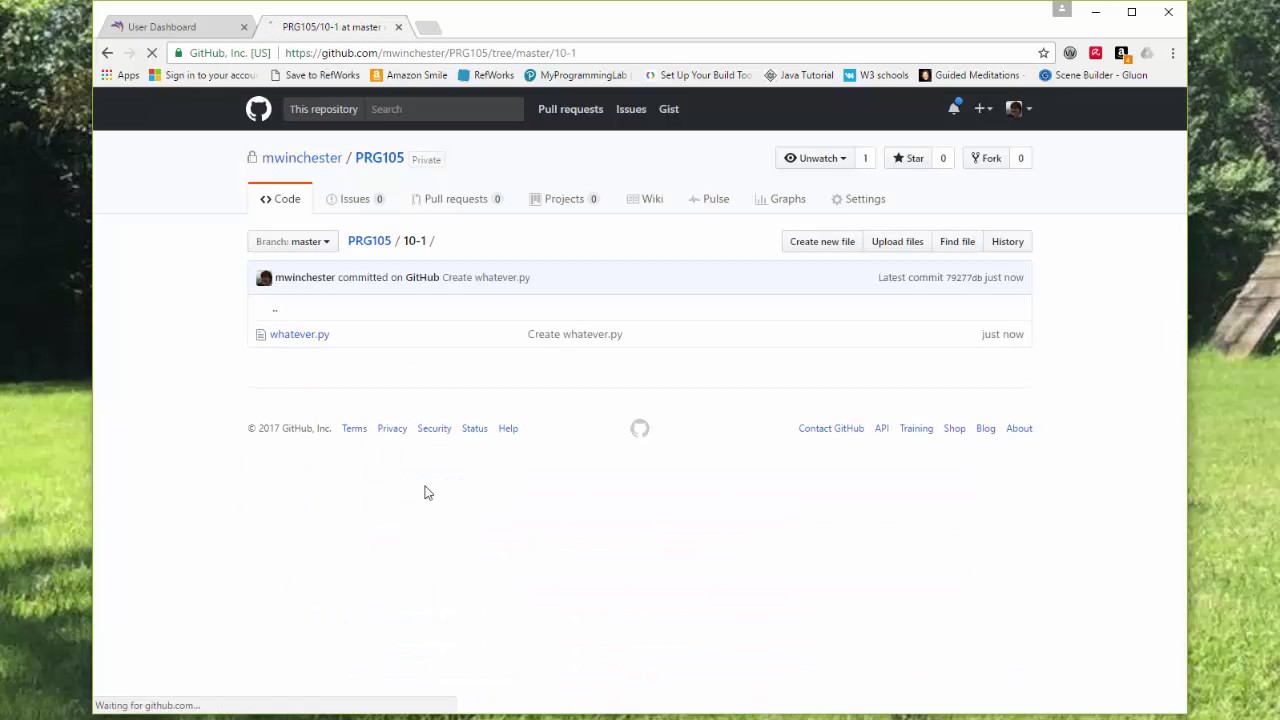
Task: Open the Save to RefWorks bookmark
Action: [314, 75]
